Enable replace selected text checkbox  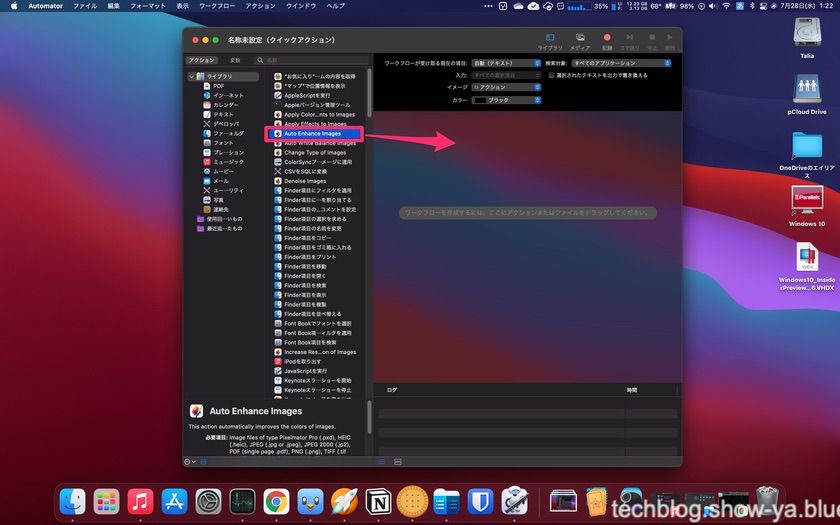click(552, 75)
